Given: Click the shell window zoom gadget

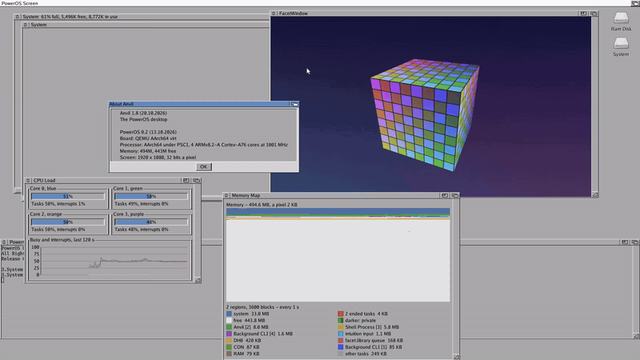Looking at the screenshot, I should (624, 242).
